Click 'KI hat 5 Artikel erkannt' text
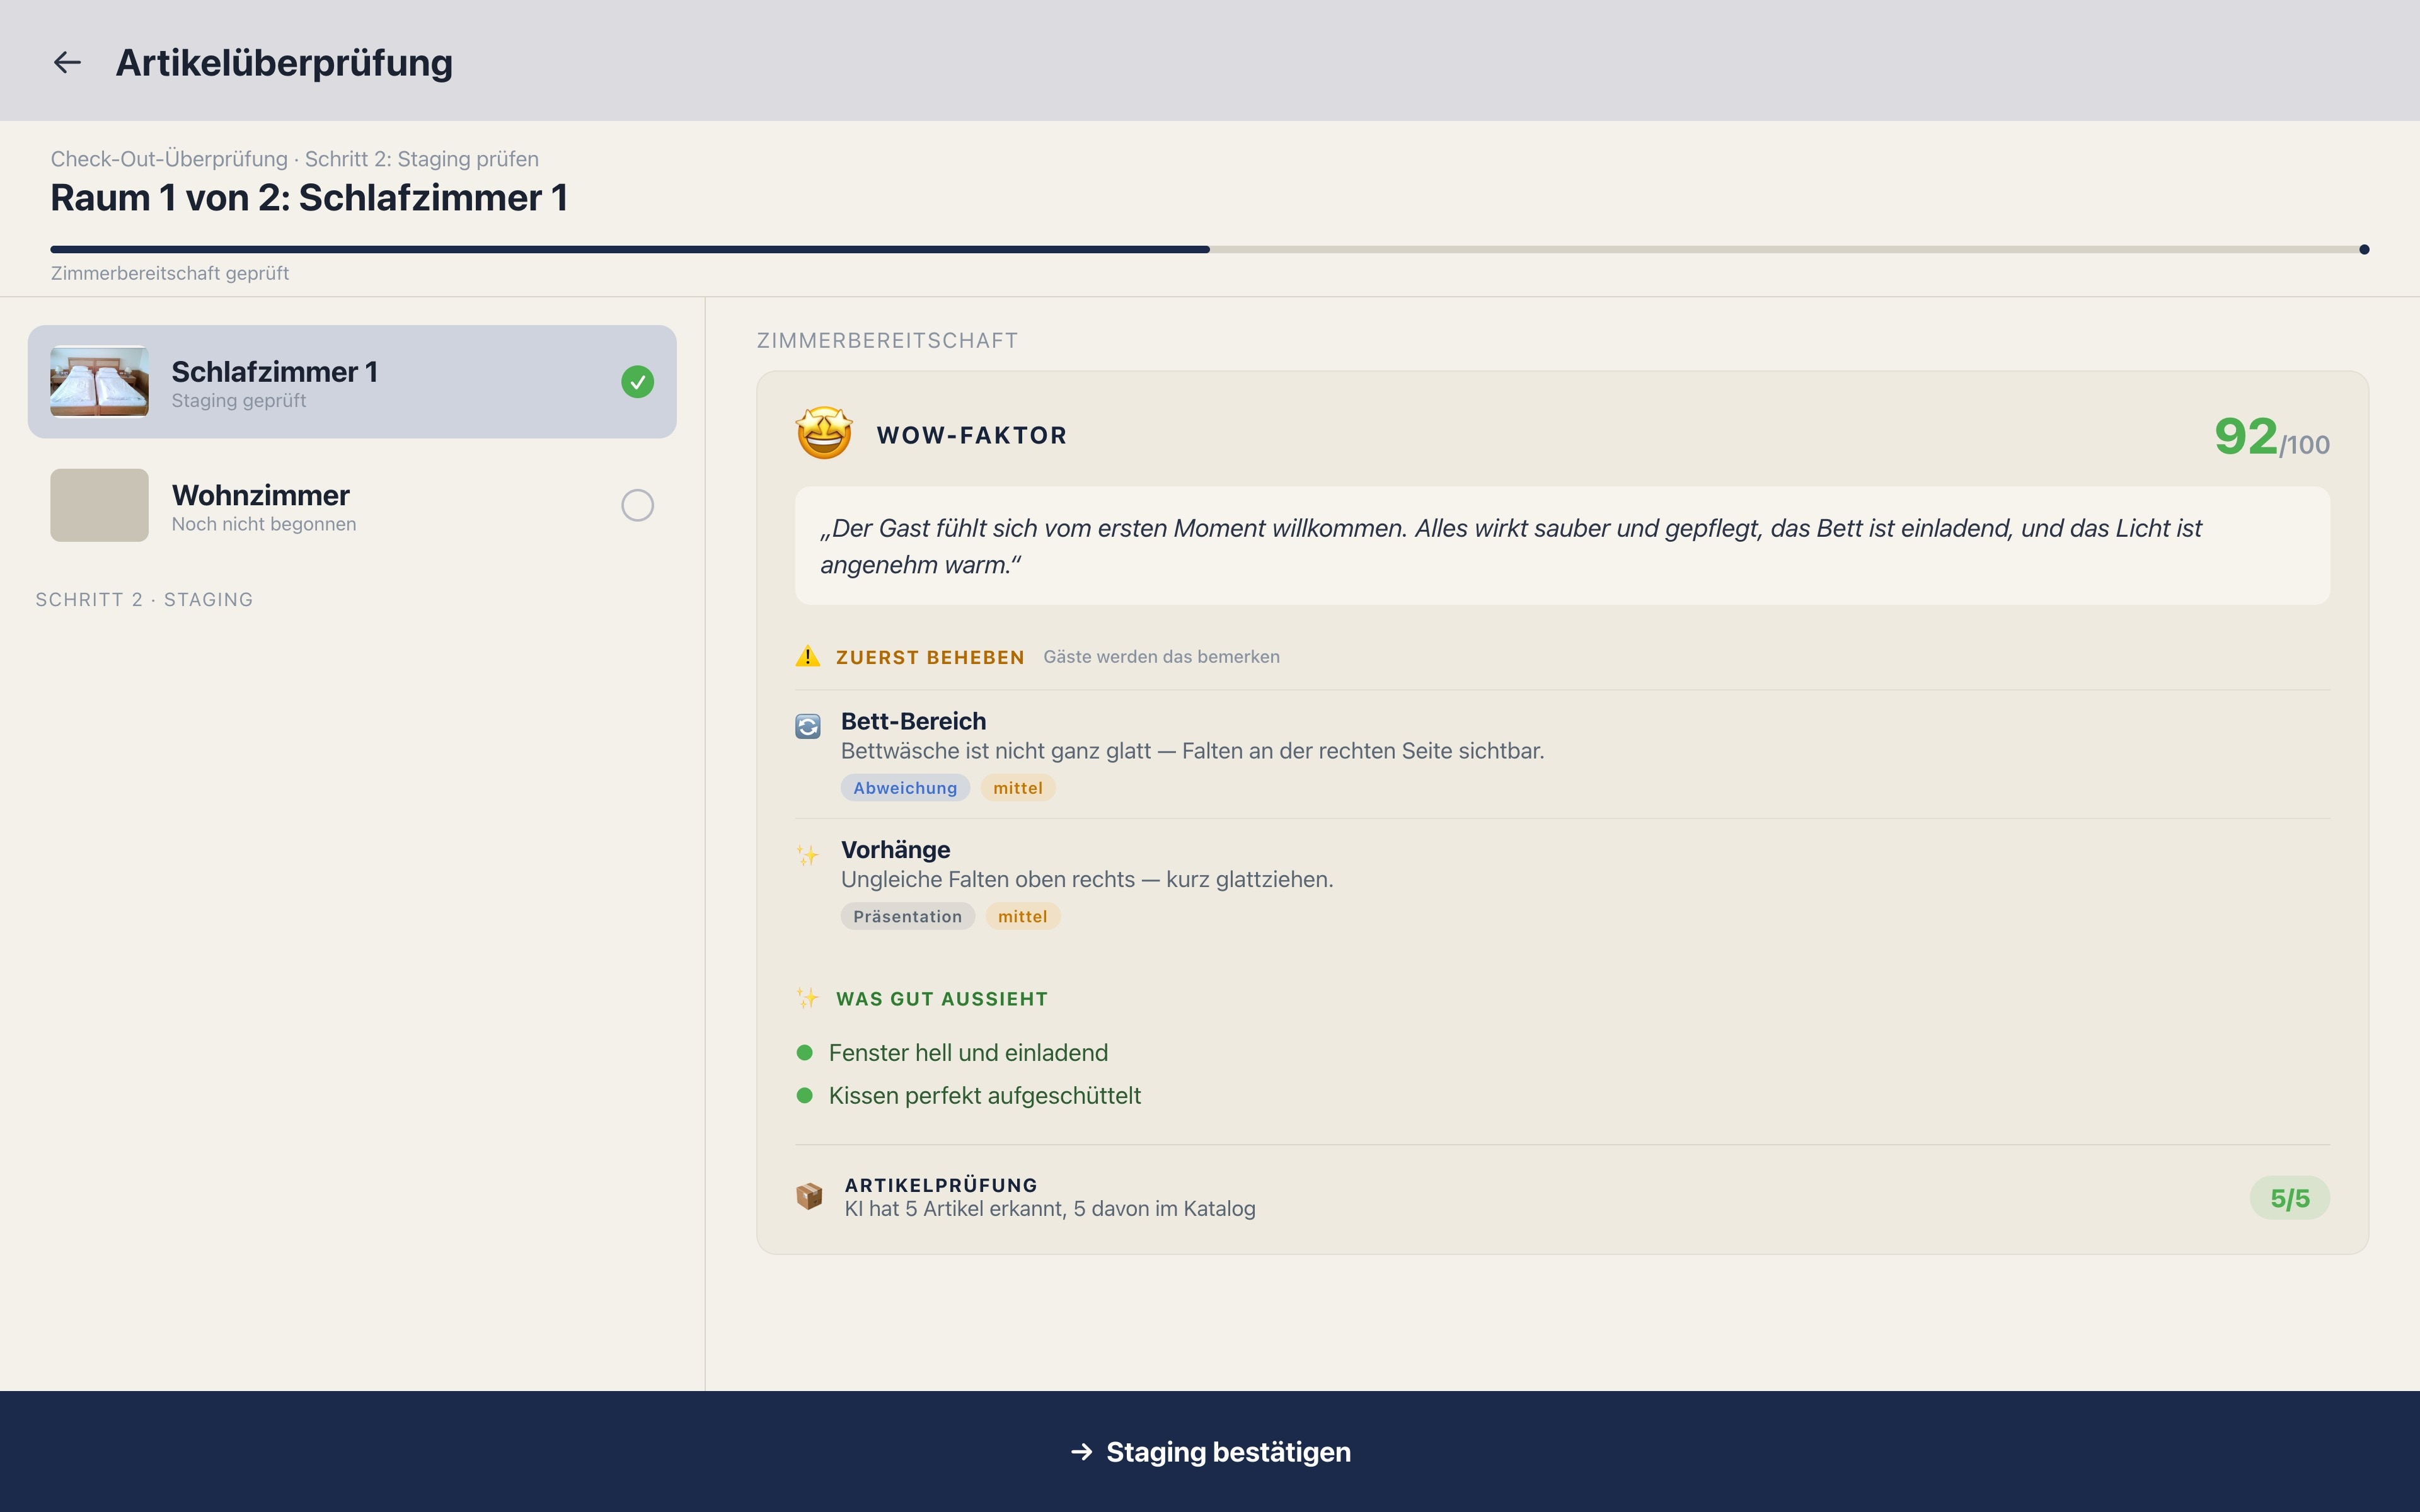The height and width of the screenshot is (1512, 2420). point(1050,1208)
